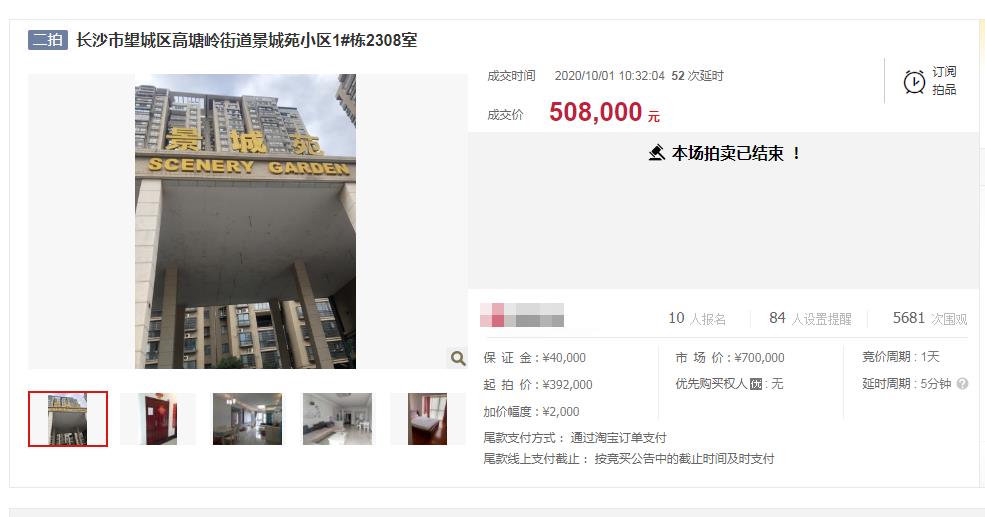The width and height of the screenshot is (985, 517).
Task: Click the blurred bidder name
Action: [522, 315]
